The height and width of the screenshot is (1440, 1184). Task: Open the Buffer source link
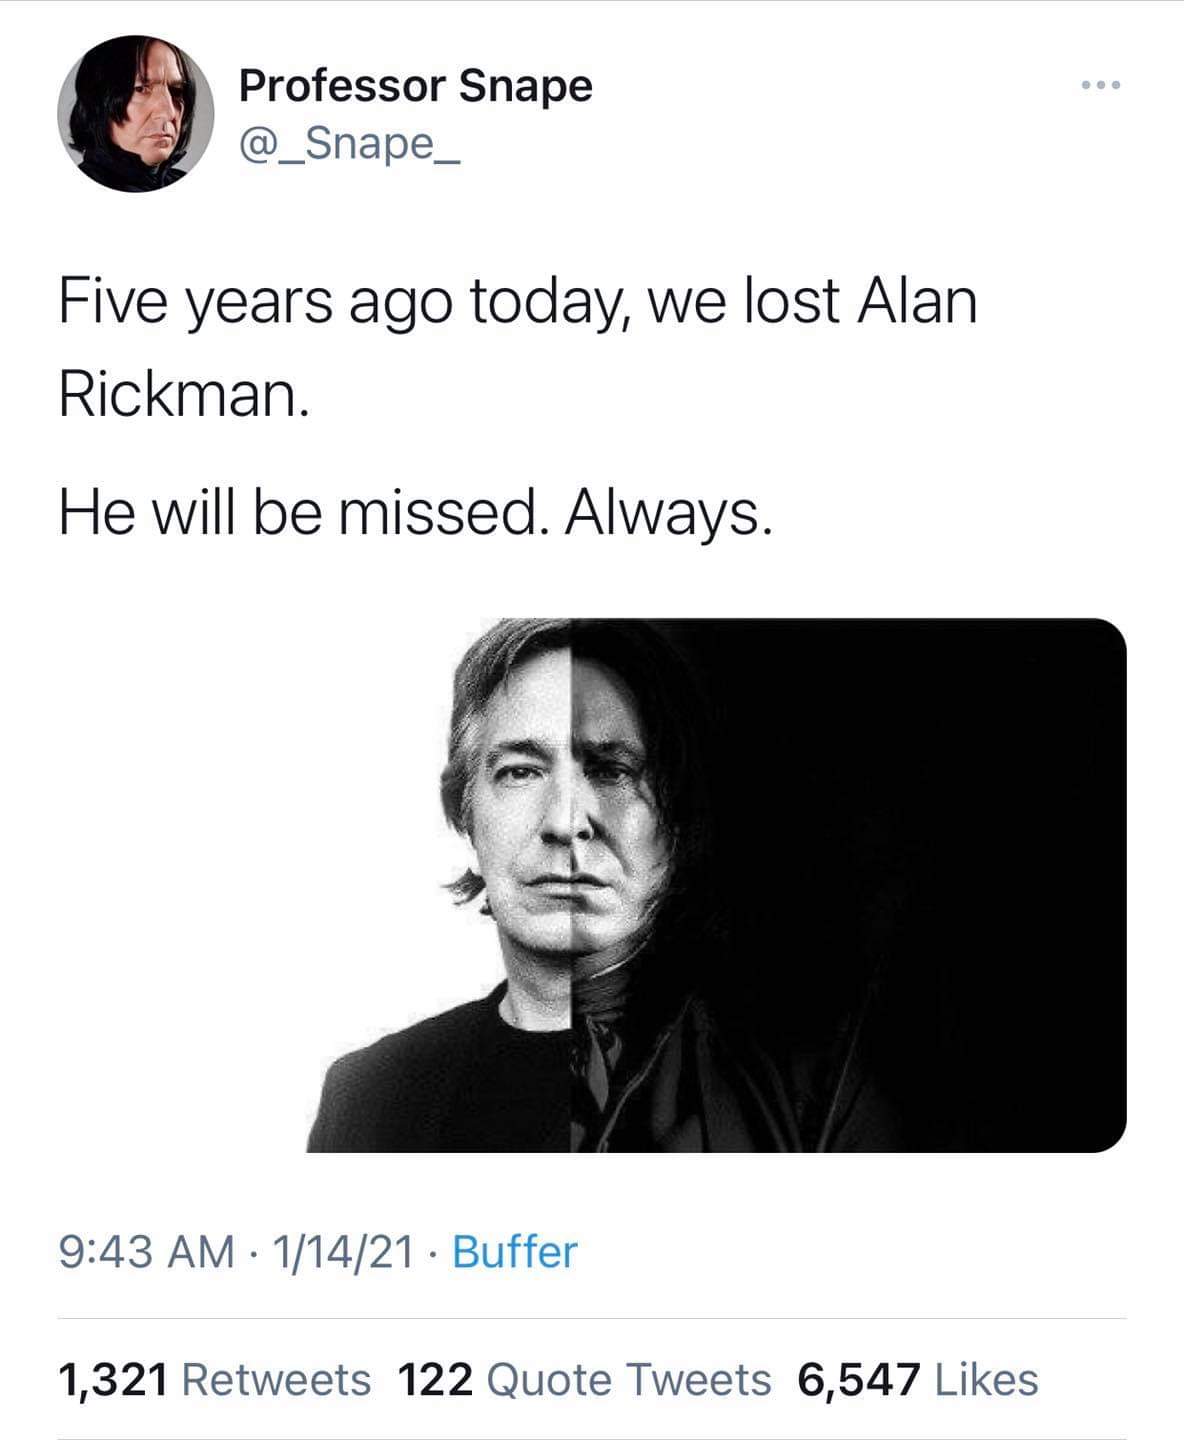515,1251
